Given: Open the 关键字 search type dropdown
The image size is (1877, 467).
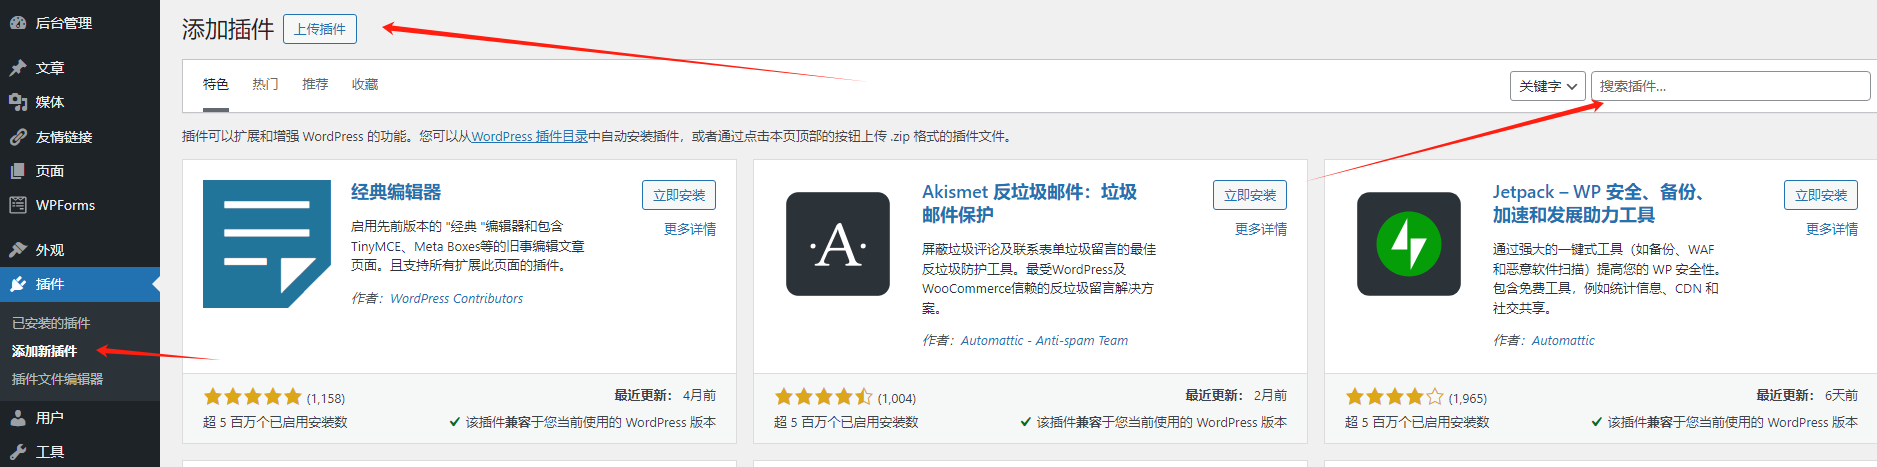Looking at the screenshot, I should click(x=1548, y=86).
